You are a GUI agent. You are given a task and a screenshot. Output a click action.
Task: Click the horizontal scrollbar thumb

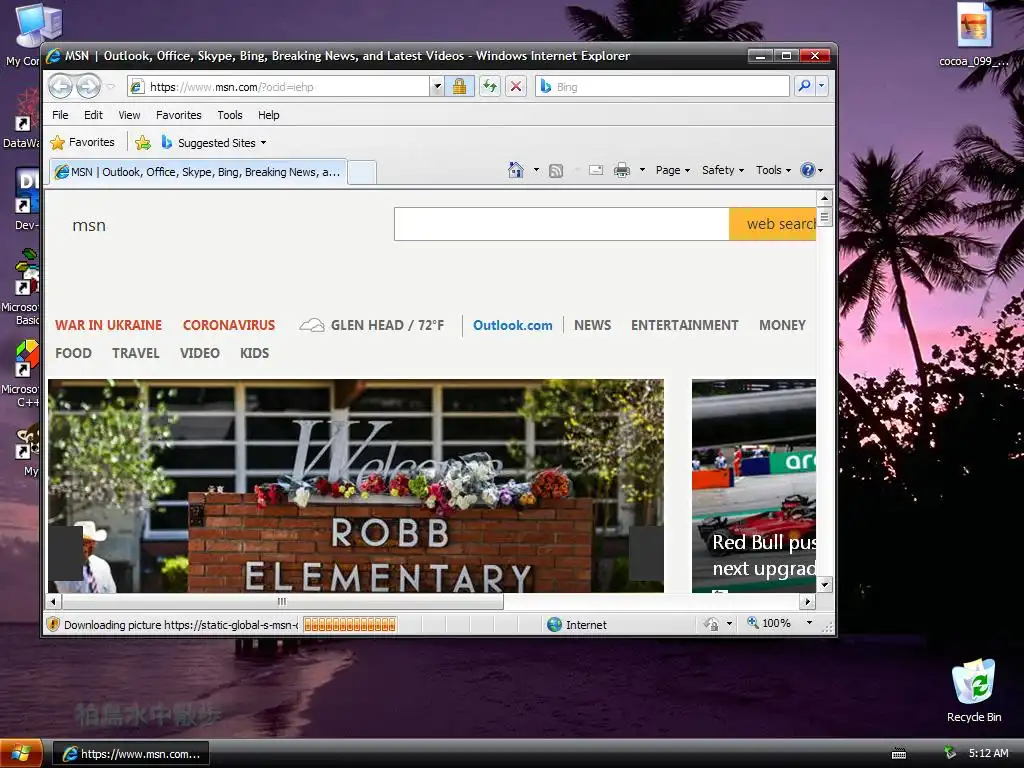tap(282, 601)
